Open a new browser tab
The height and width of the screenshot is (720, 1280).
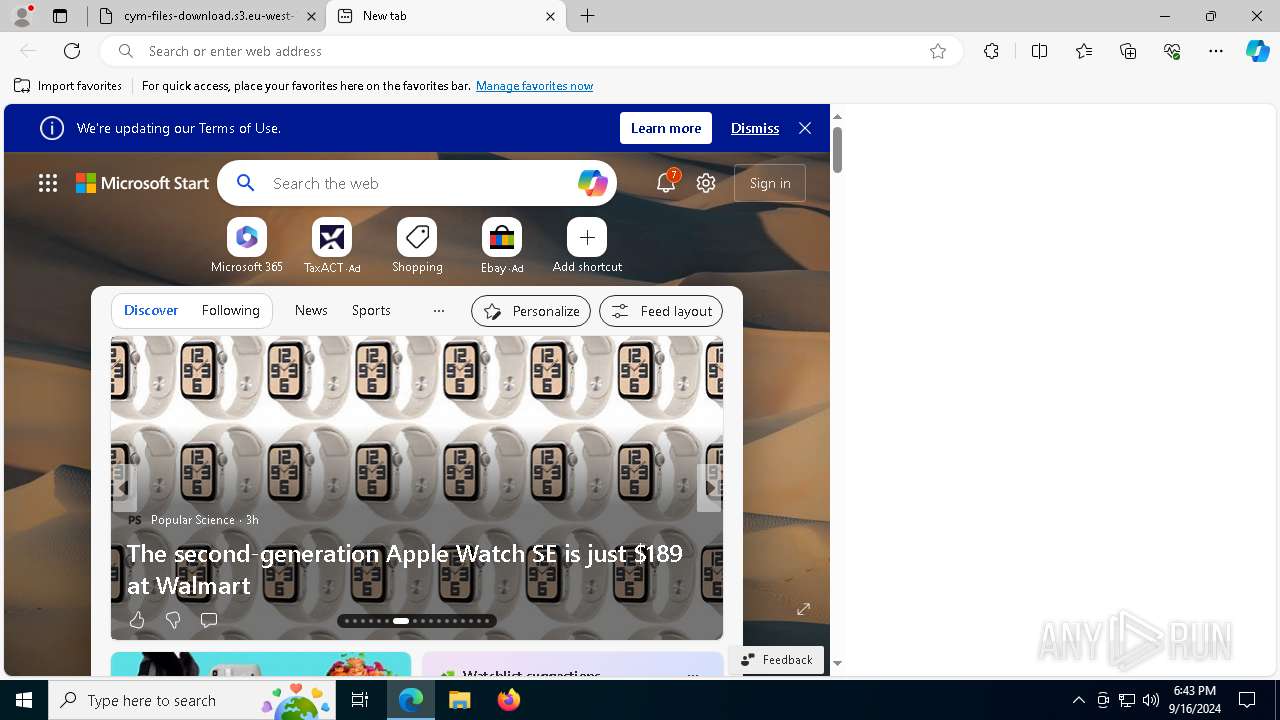pos(588,16)
